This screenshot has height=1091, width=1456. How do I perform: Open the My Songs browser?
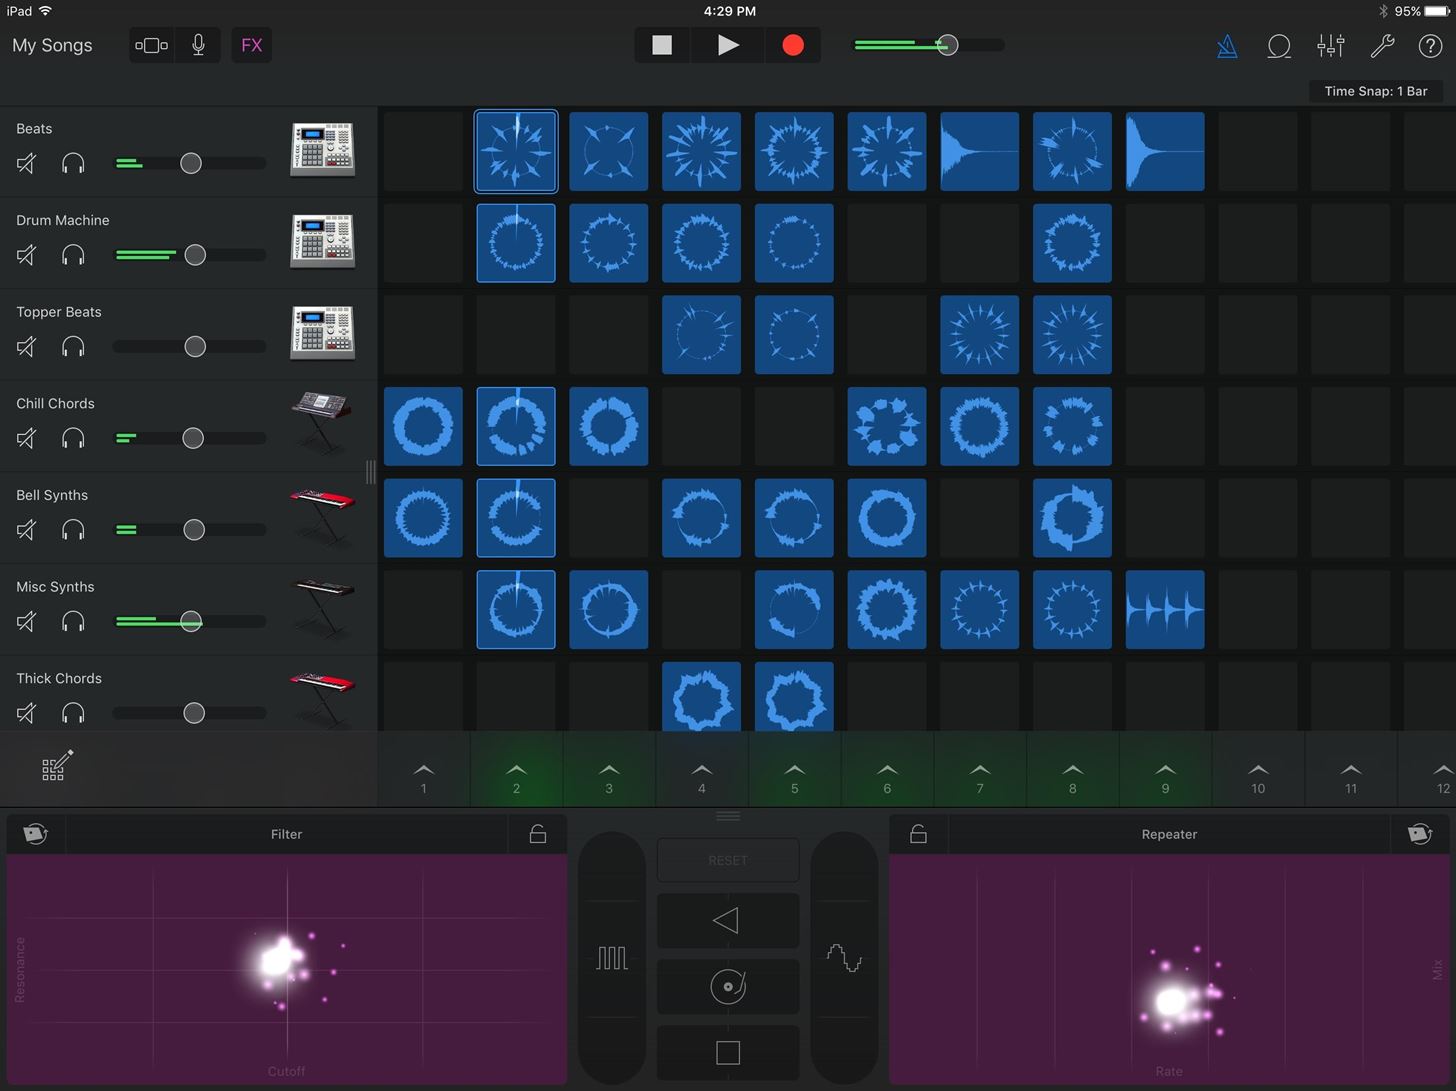[x=52, y=45]
